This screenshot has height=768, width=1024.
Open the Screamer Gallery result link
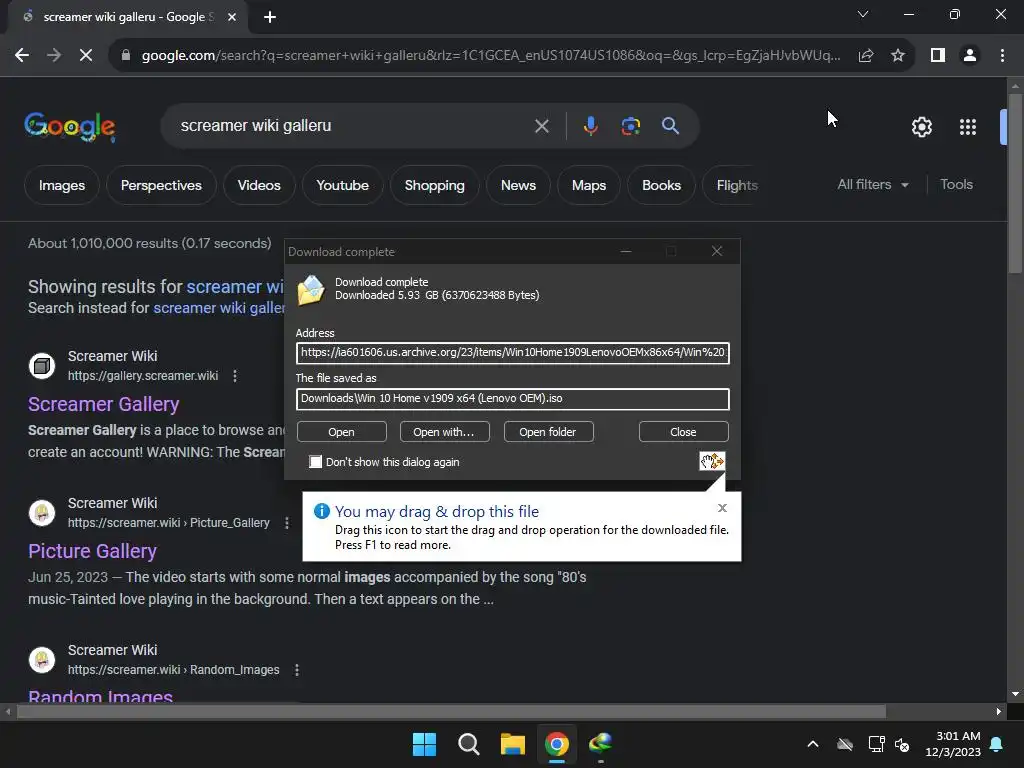pyautogui.click(x=103, y=404)
